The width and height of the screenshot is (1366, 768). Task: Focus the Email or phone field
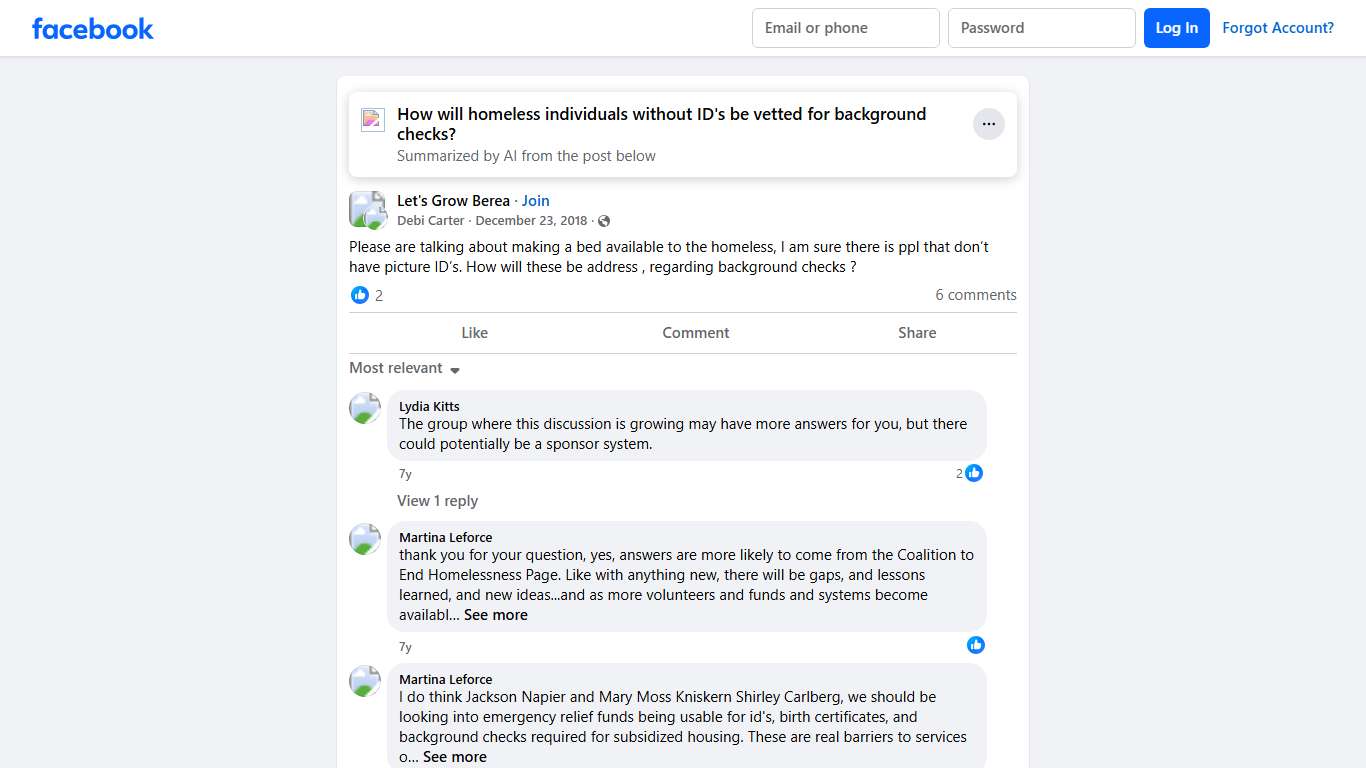coord(845,28)
